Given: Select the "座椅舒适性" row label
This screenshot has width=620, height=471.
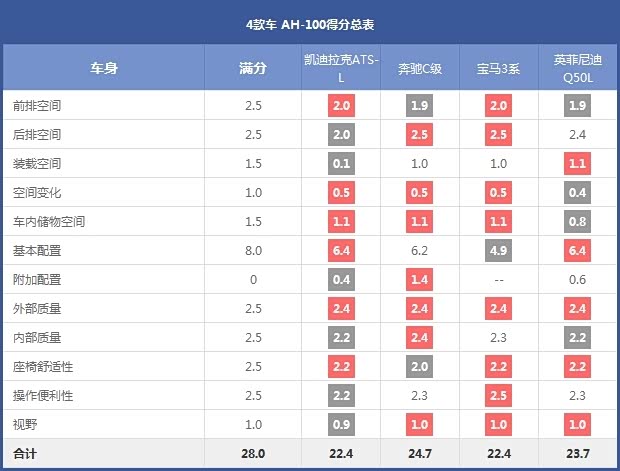Looking at the screenshot, I should pos(42,367).
